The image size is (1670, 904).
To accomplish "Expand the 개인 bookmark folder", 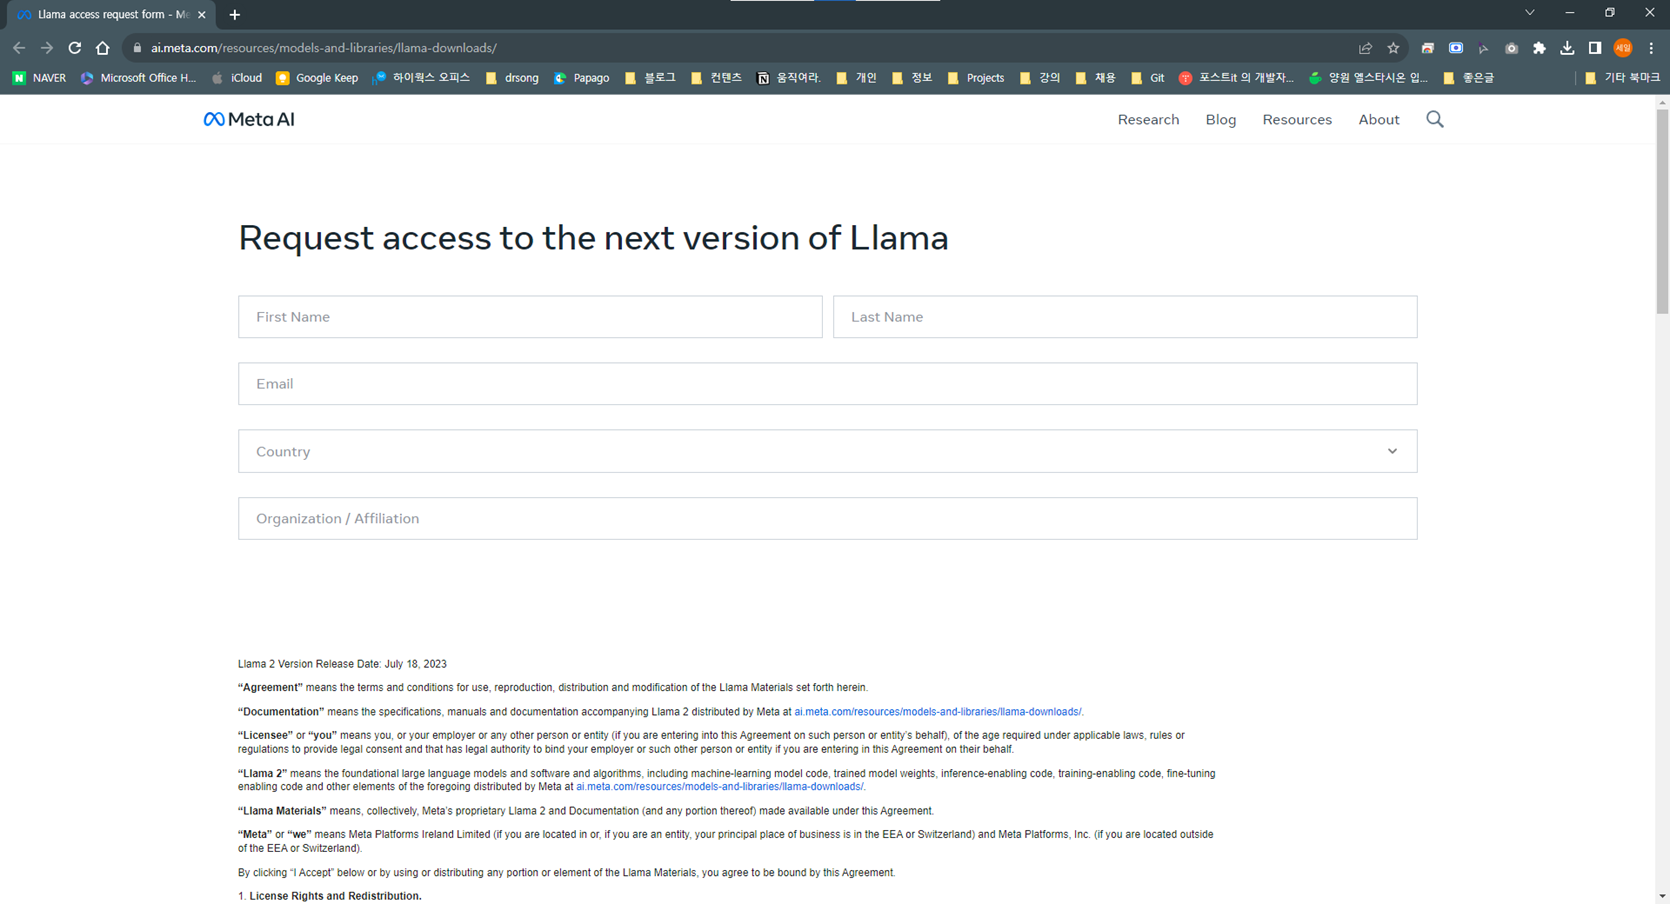I will click(x=856, y=78).
